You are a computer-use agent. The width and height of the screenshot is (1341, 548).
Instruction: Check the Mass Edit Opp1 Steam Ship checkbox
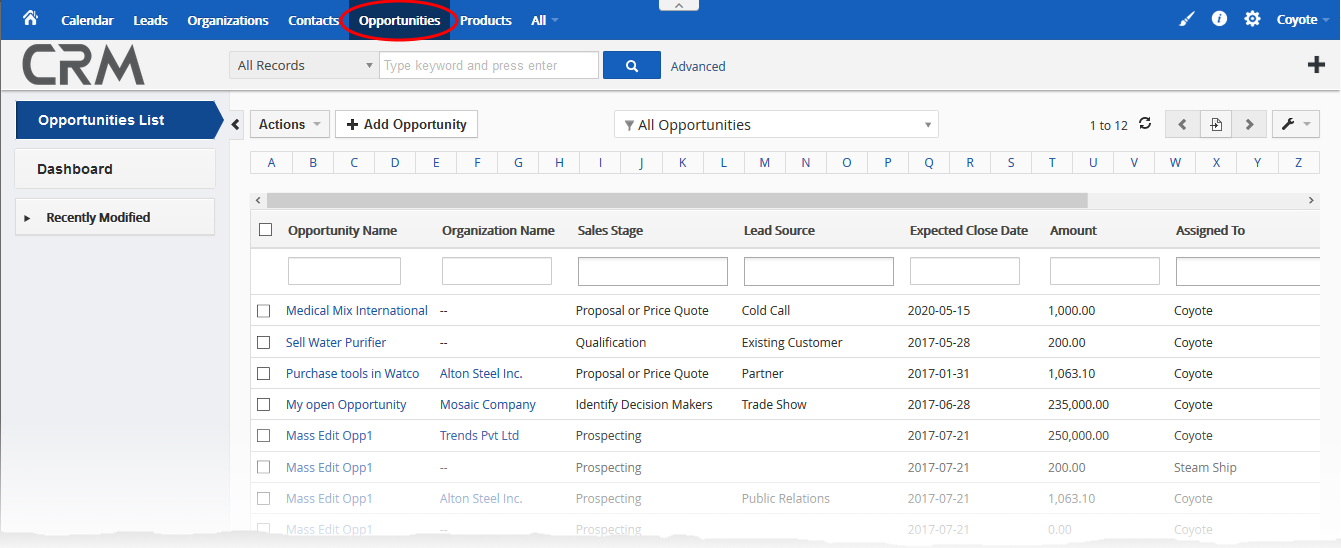[x=264, y=467]
